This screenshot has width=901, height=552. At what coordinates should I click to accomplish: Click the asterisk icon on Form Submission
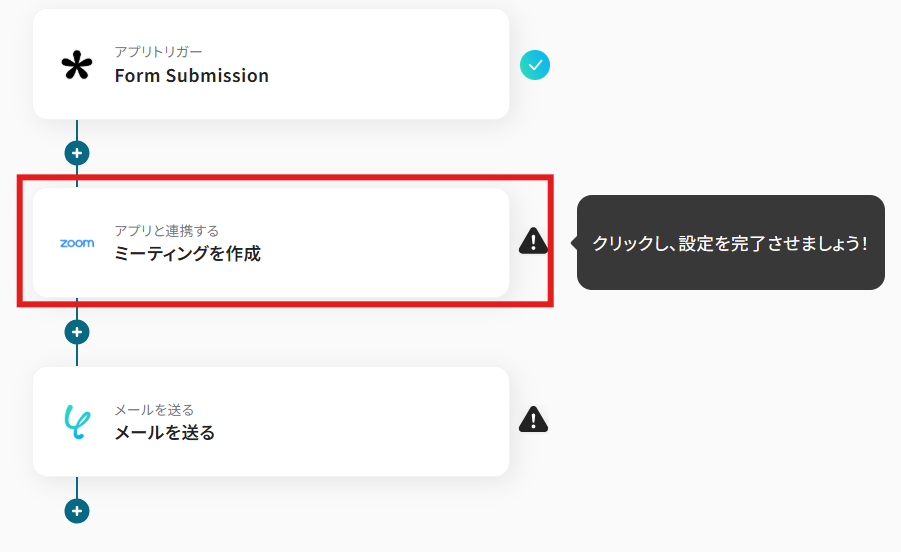pyautogui.click(x=77, y=66)
